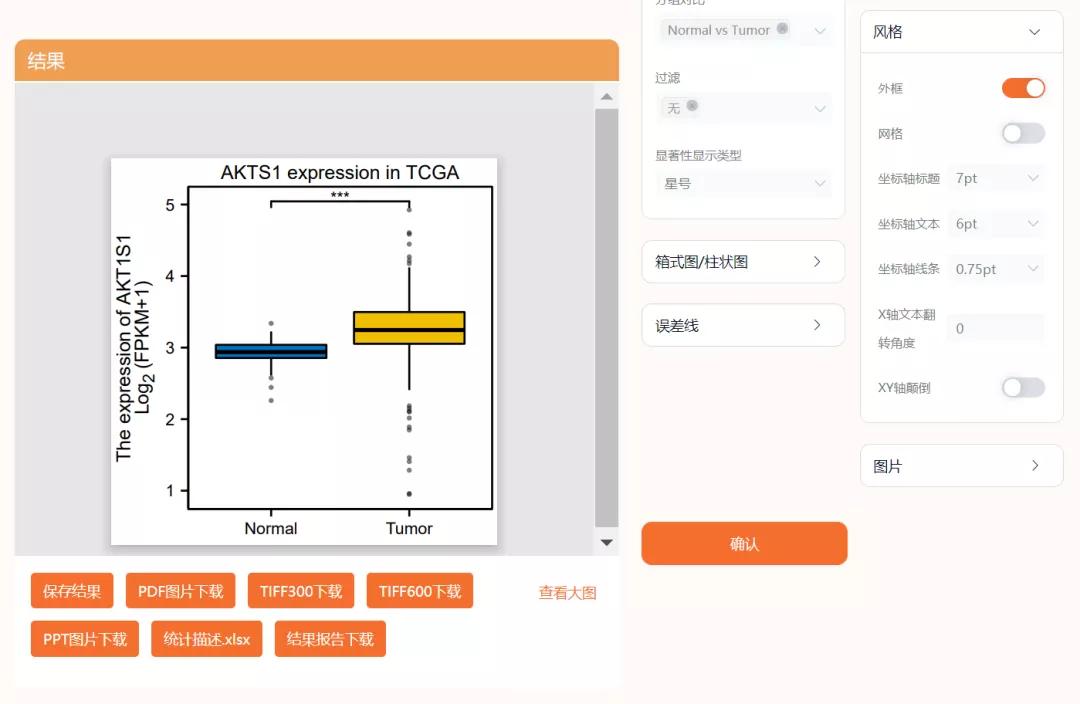This screenshot has width=1080, height=704.
Task: Disable the 外框 outer frame toggle
Action: coord(1022,88)
